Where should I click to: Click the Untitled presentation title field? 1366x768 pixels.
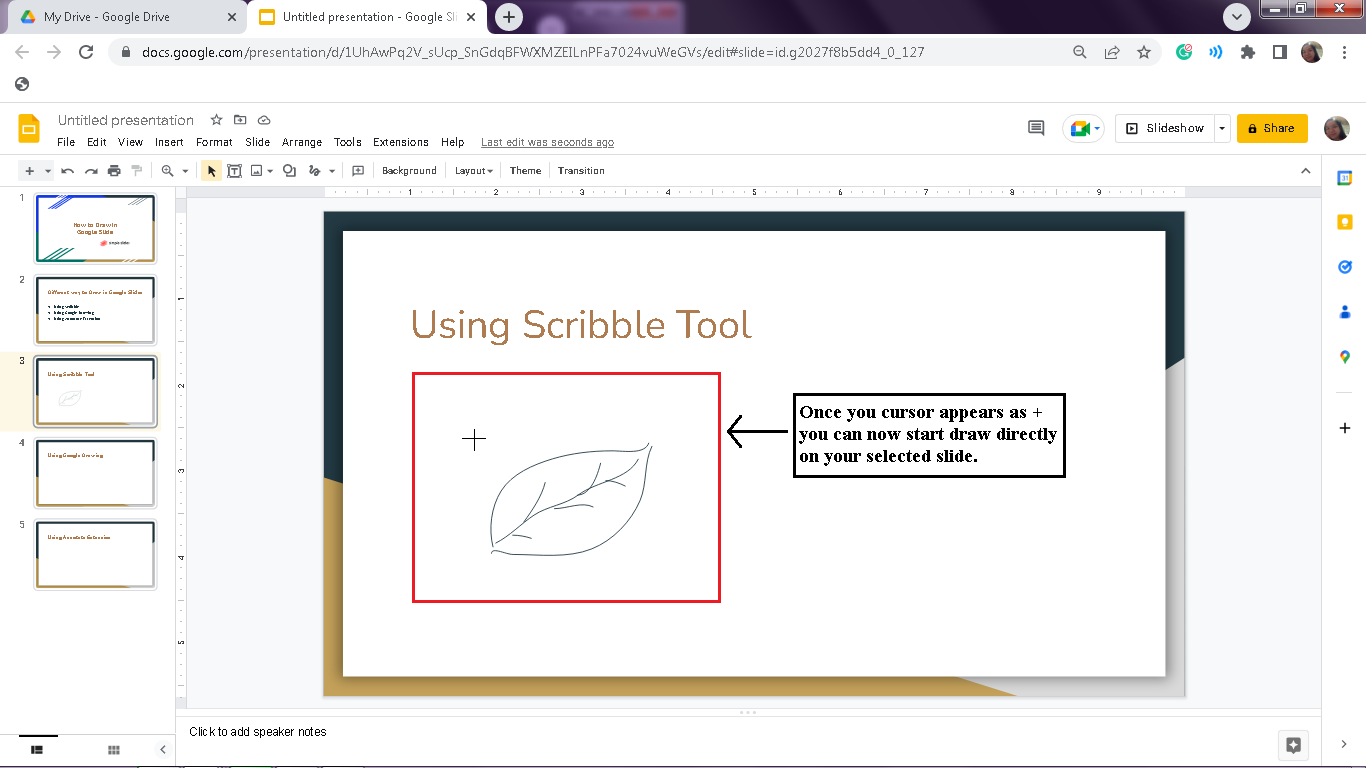click(x=126, y=120)
